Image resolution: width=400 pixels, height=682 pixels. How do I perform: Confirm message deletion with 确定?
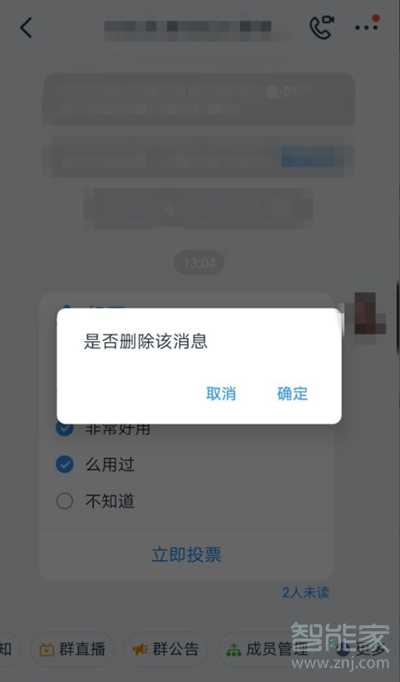(293, 394)
